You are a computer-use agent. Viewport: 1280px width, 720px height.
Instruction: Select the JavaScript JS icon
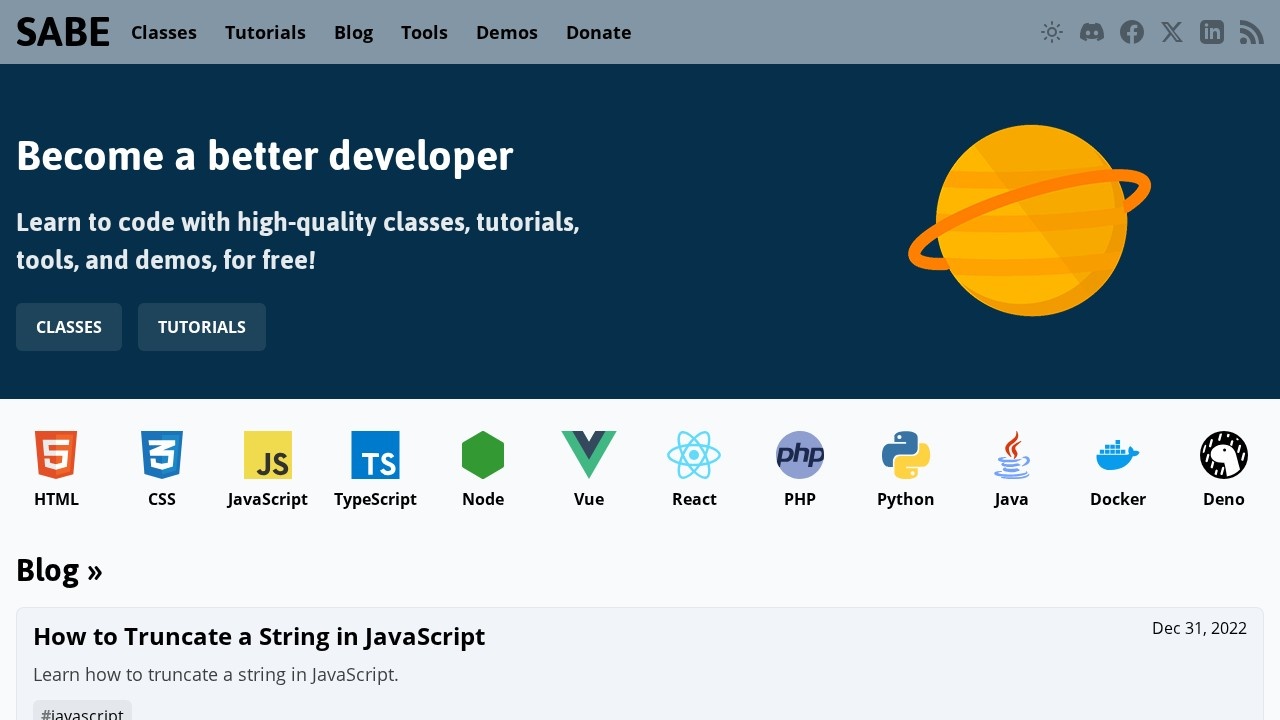pos(268,455)
